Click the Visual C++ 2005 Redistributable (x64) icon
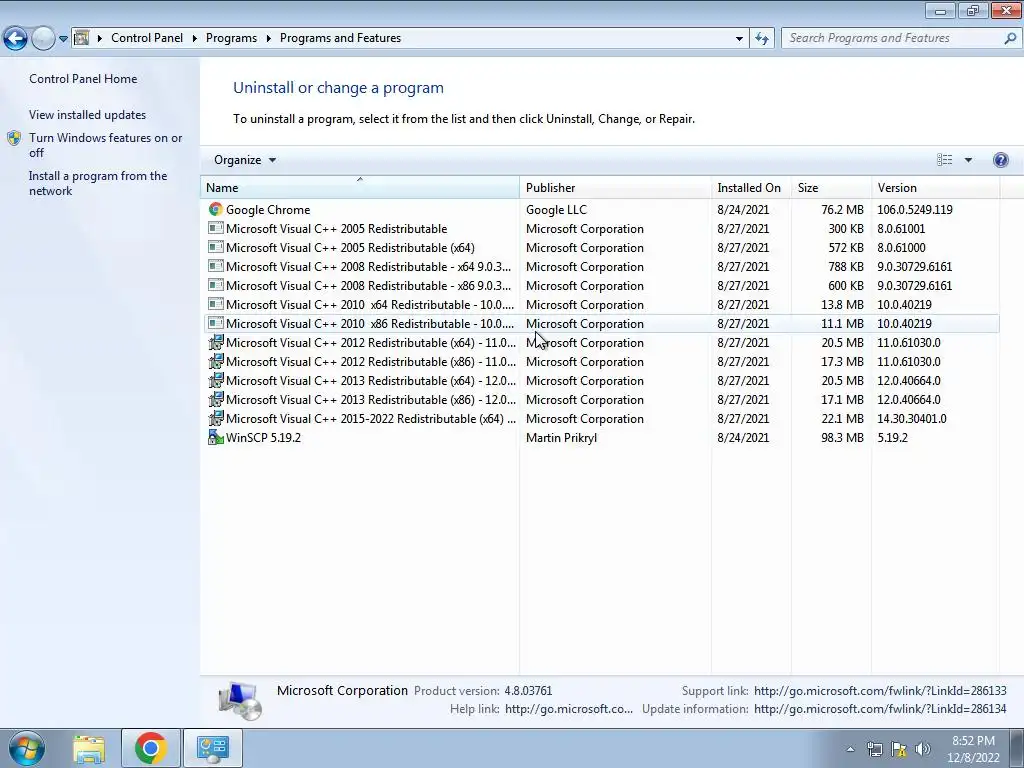The width and height of the screenshot is (1024, 768). coord(216,247)
